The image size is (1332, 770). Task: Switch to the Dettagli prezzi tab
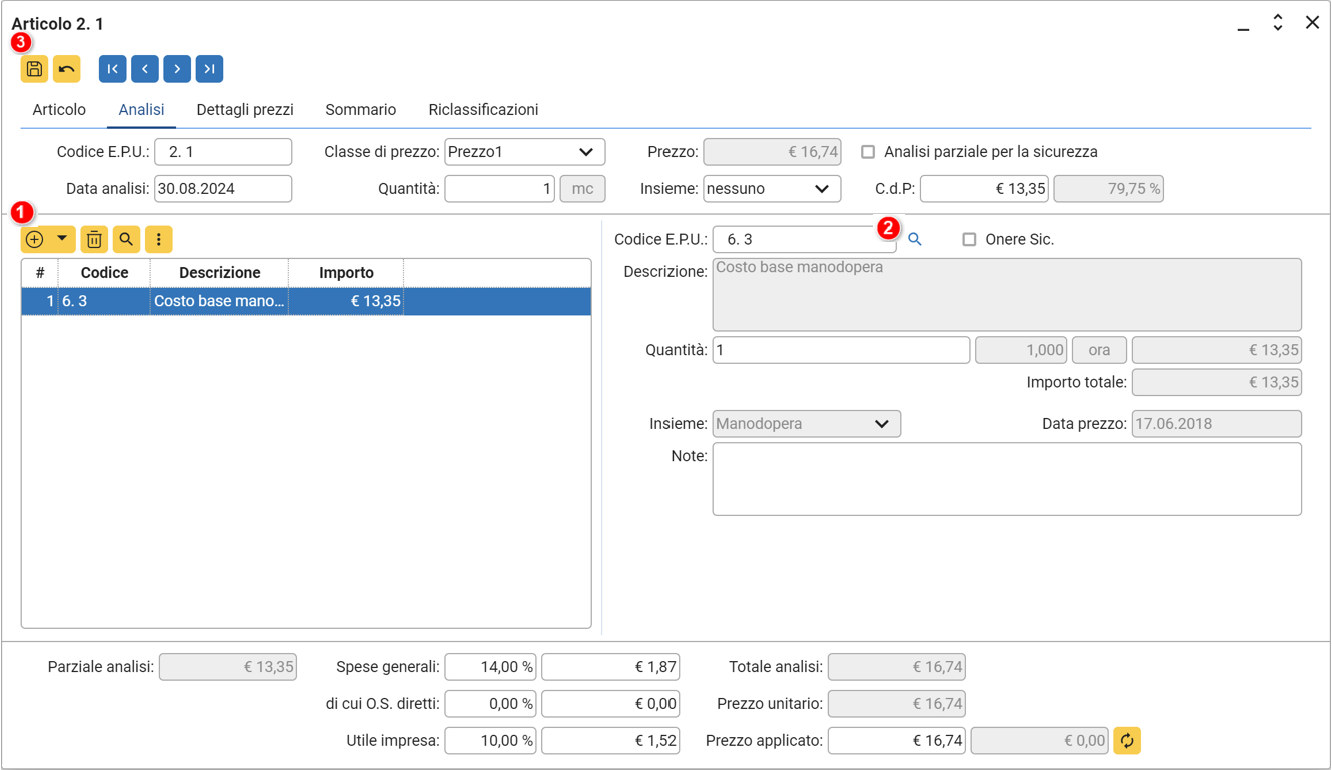(x=245, y=110)
